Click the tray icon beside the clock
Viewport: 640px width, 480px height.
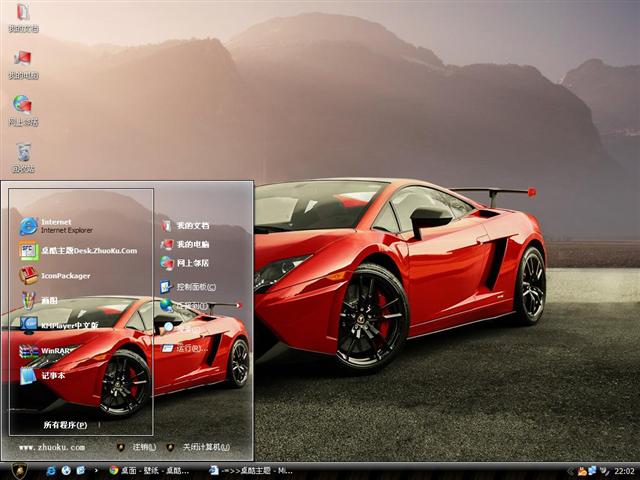604,471
